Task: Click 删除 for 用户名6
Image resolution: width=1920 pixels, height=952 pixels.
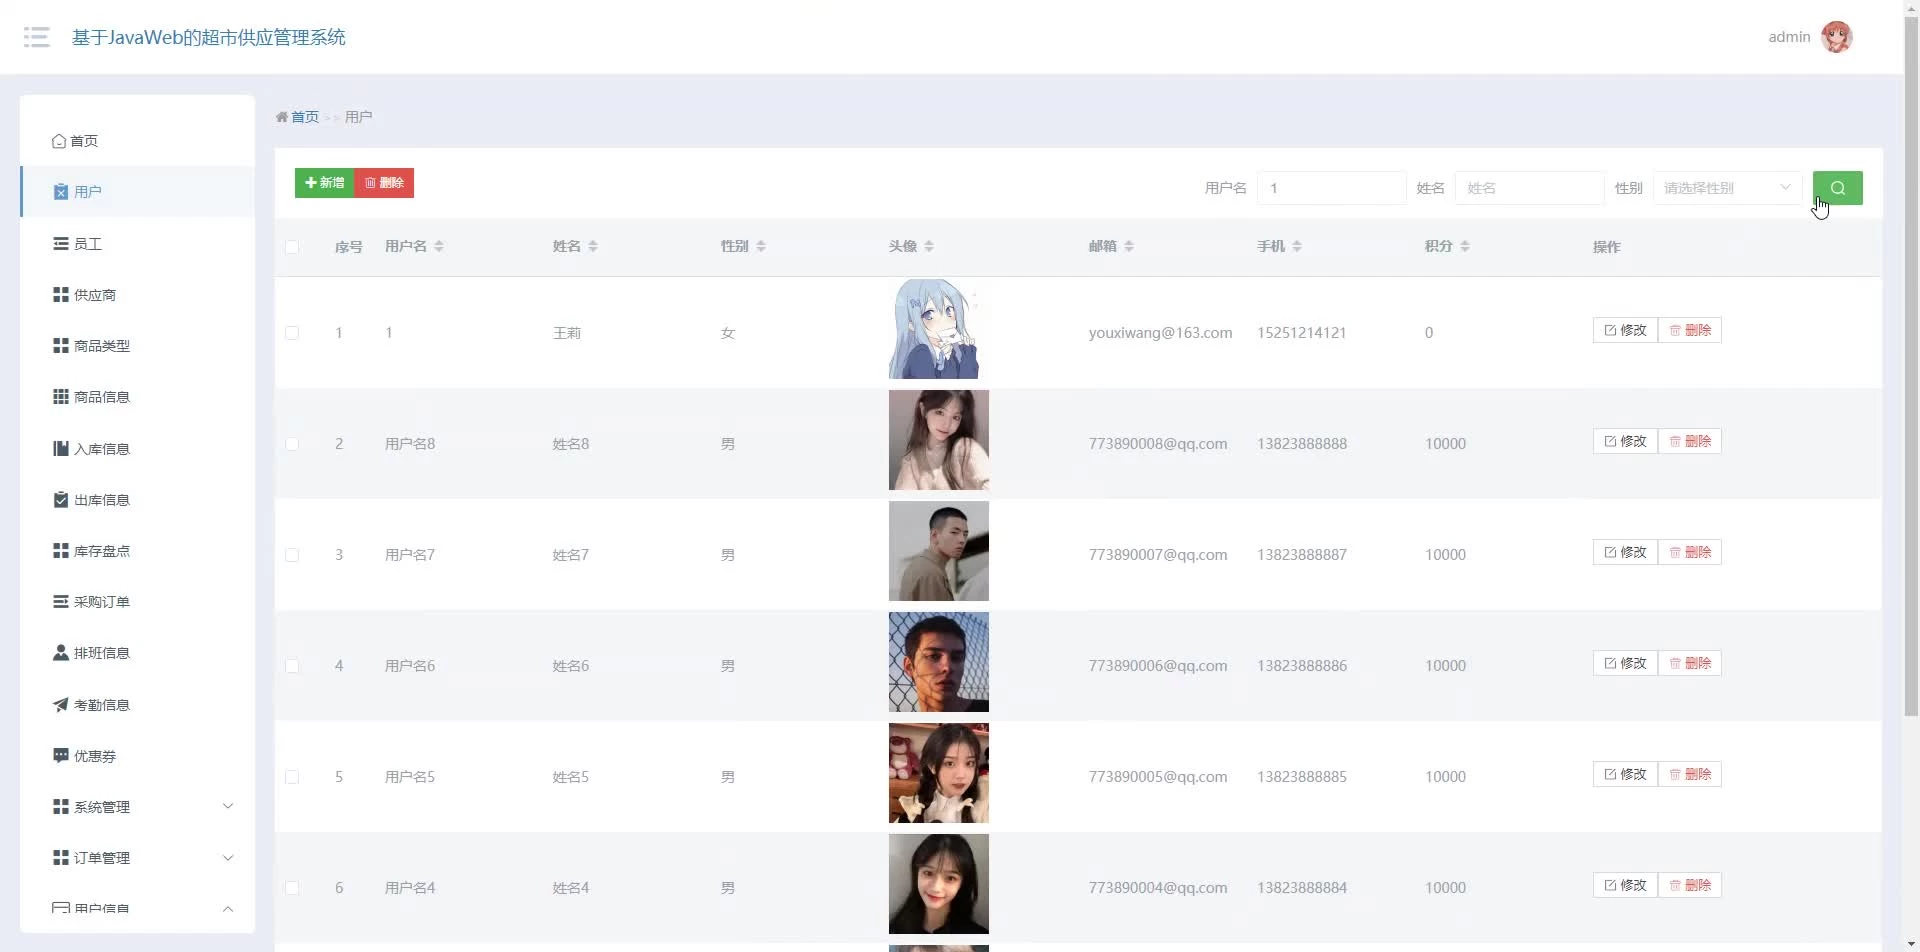Action: [1690, 663]
